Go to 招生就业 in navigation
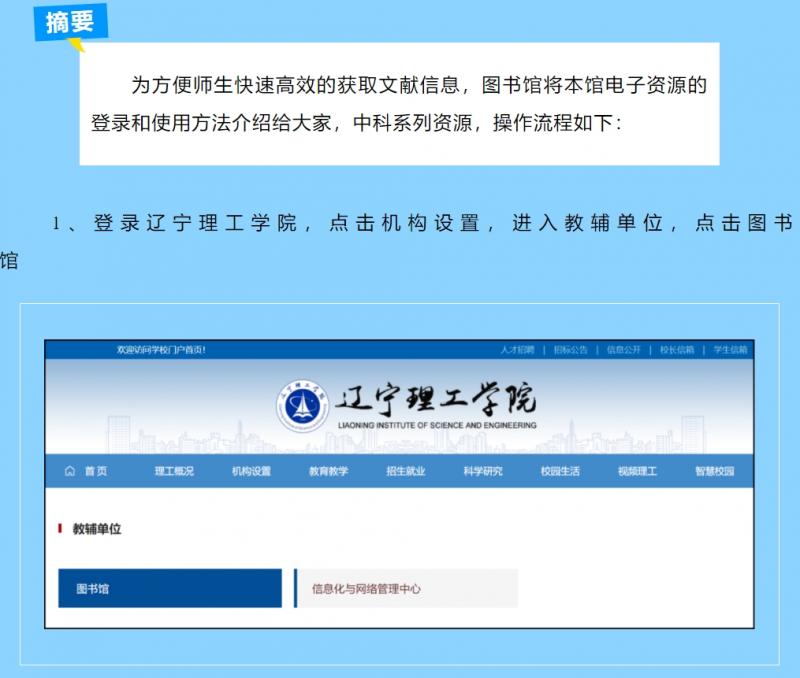The width and height of the screenshot is (800, 678). (406, 471)
